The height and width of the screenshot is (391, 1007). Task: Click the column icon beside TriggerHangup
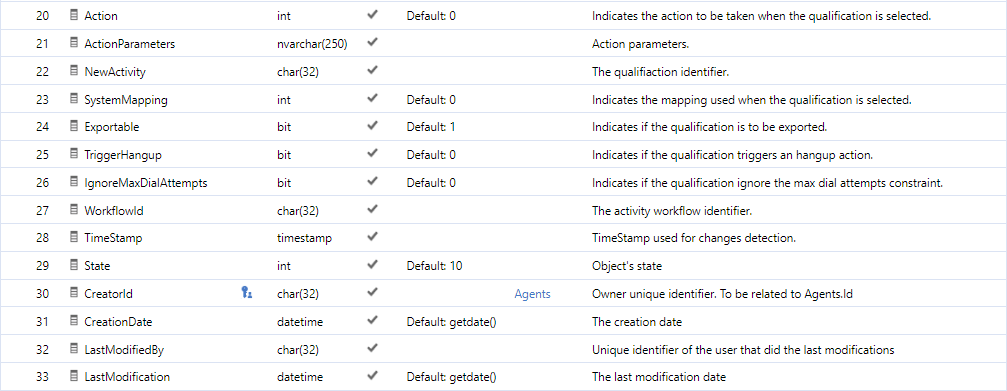74,155
